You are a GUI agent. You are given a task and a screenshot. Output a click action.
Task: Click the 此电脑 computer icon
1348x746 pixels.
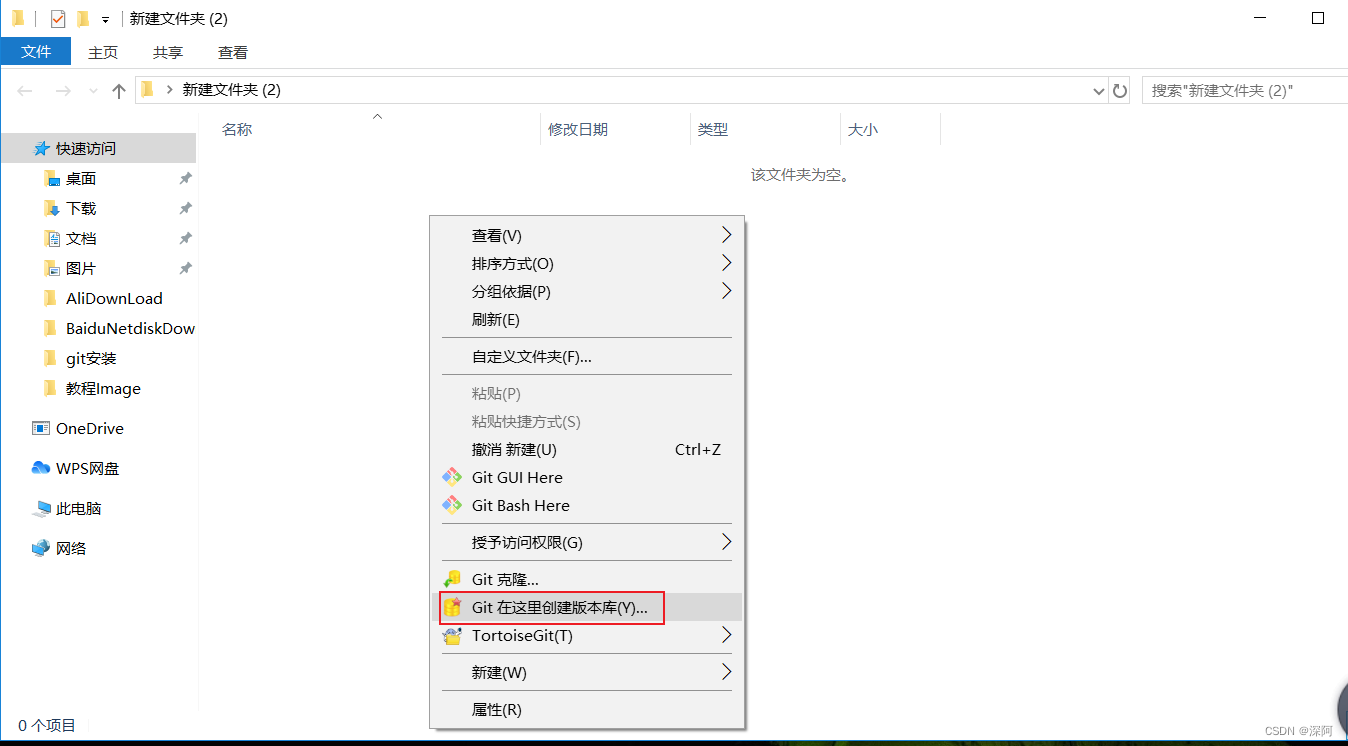(41, 509)
